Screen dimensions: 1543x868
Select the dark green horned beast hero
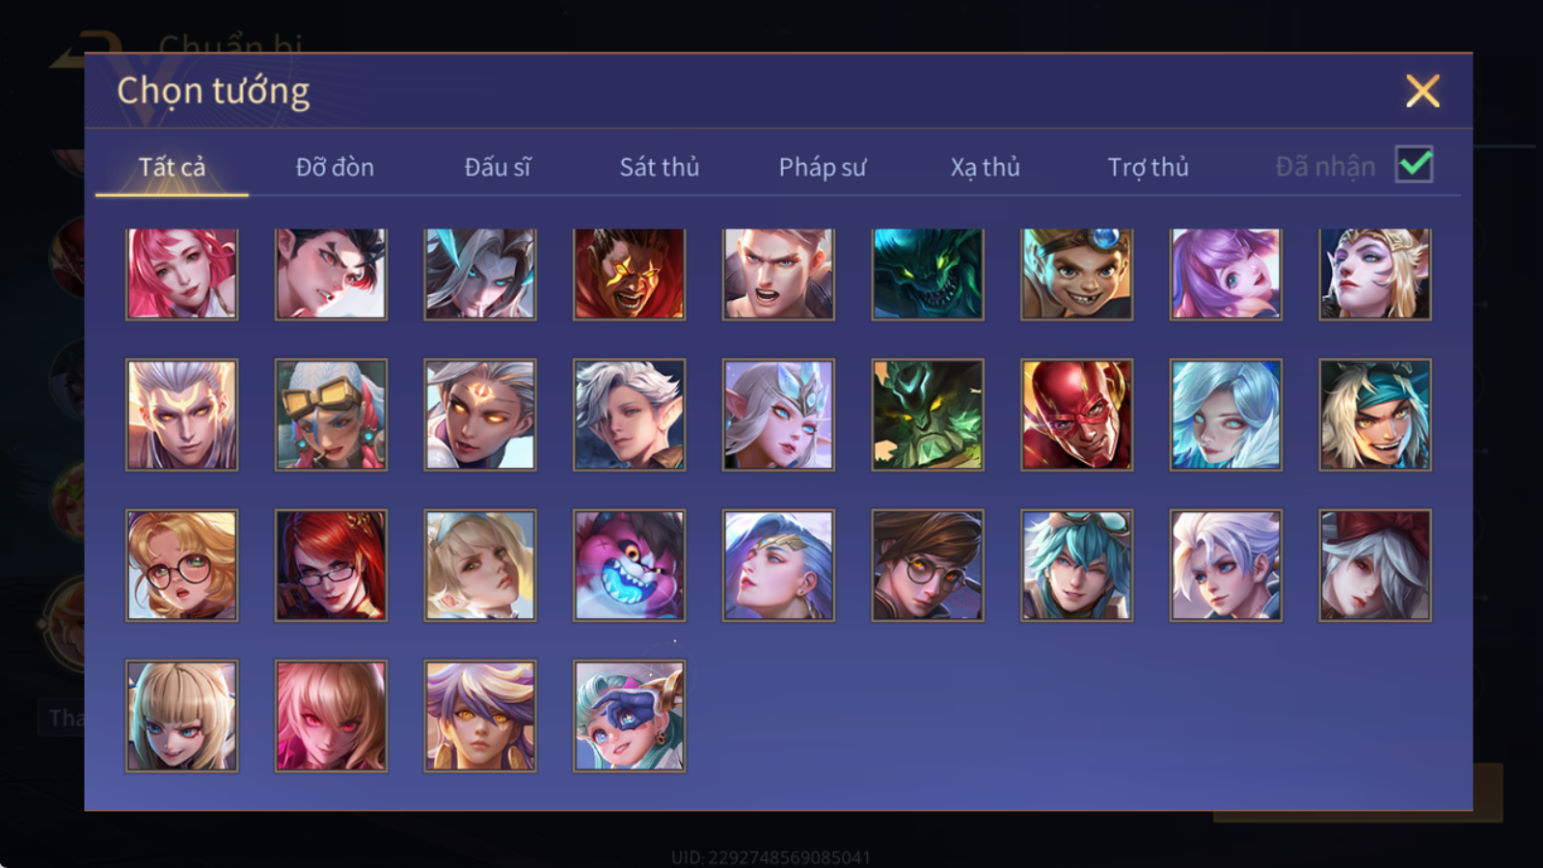[x=927, y=415]
